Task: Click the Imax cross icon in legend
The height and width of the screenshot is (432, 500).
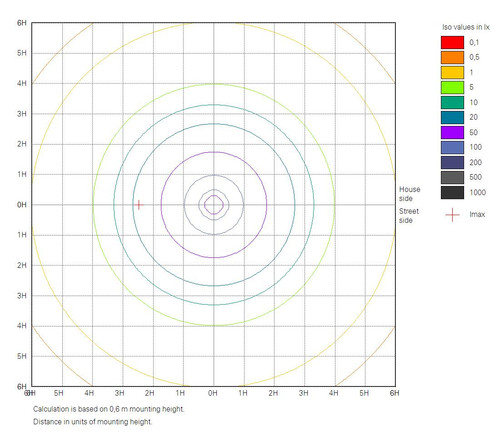Action: (x=452, y=215)
